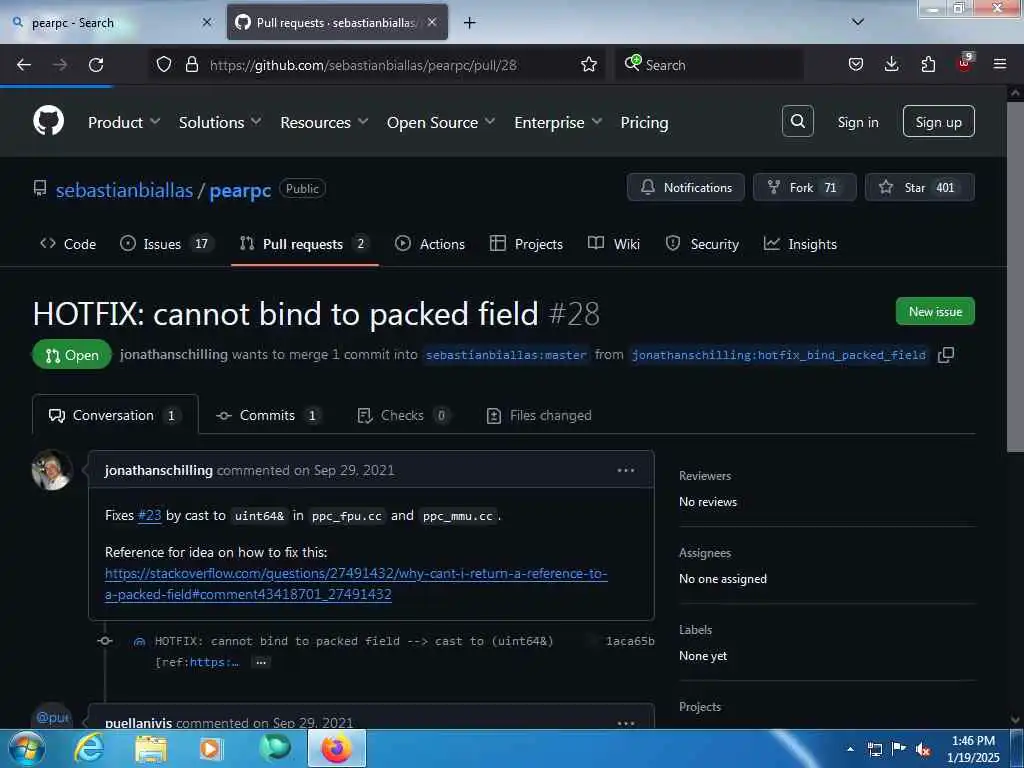Open puellanivis comment options ellipsis
Viewport: 1024px width, 768px height.
click(x=626, y=722)
